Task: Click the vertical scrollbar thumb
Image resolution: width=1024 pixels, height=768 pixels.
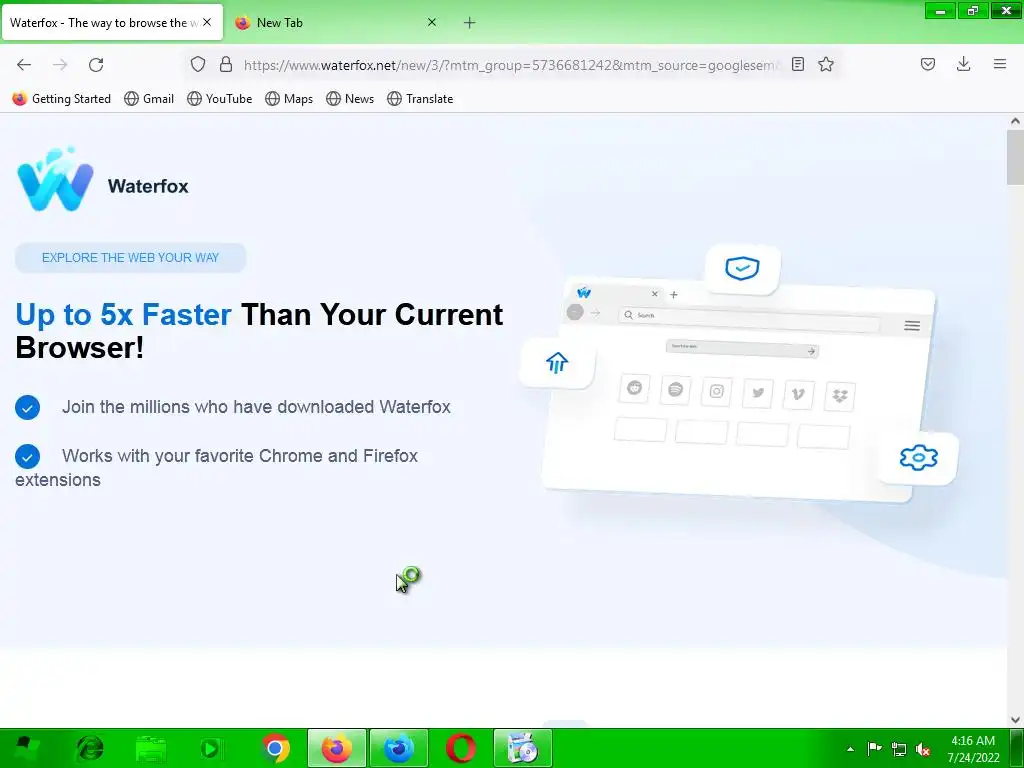Action: (1015, 157)
